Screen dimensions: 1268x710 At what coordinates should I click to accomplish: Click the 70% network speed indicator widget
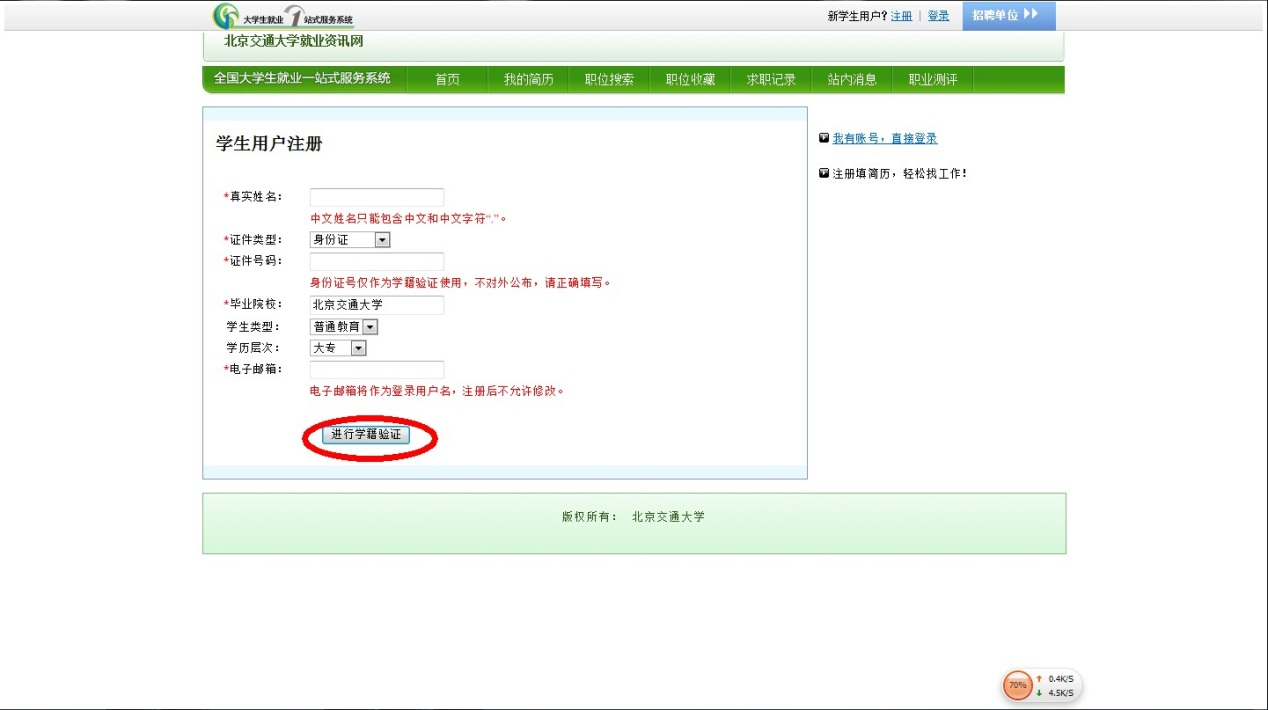pos(1018,686)
